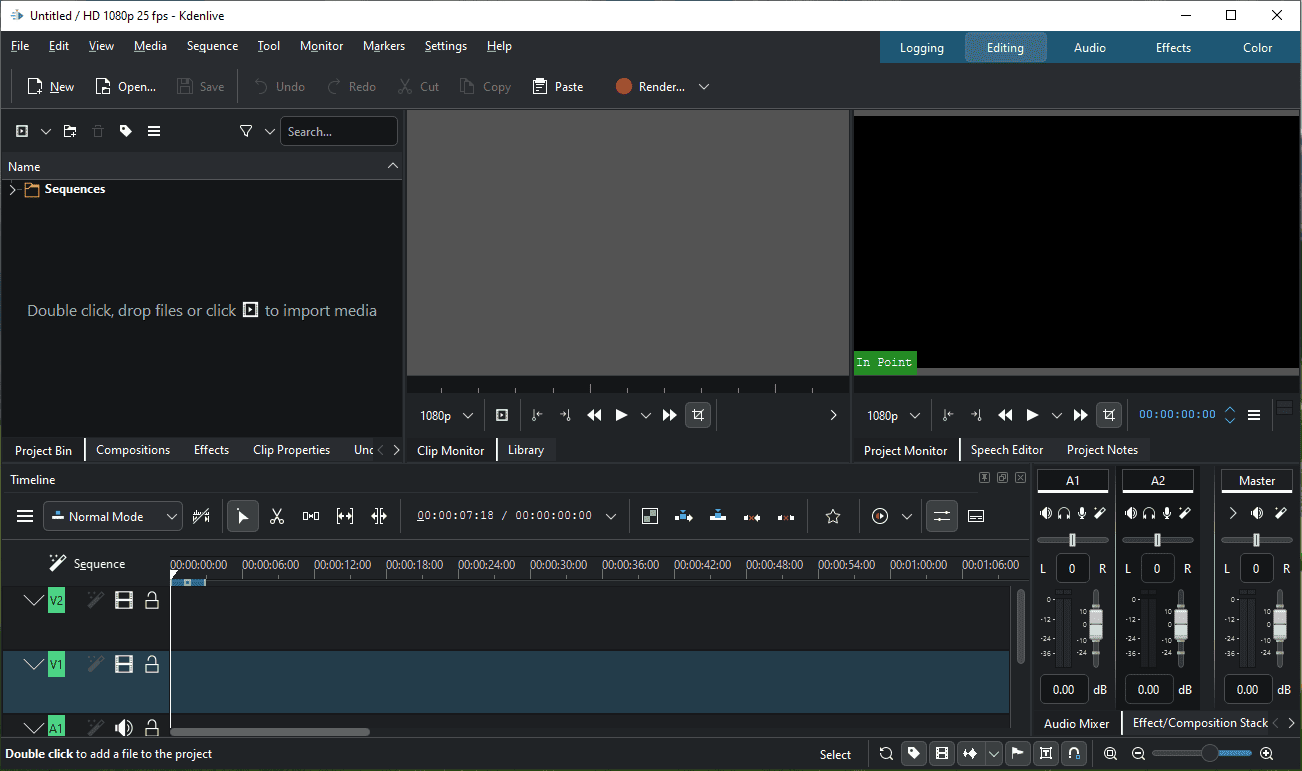Hide video on track V1
The width and height of the screenshot is (1302, 771).
click(124, 664)
